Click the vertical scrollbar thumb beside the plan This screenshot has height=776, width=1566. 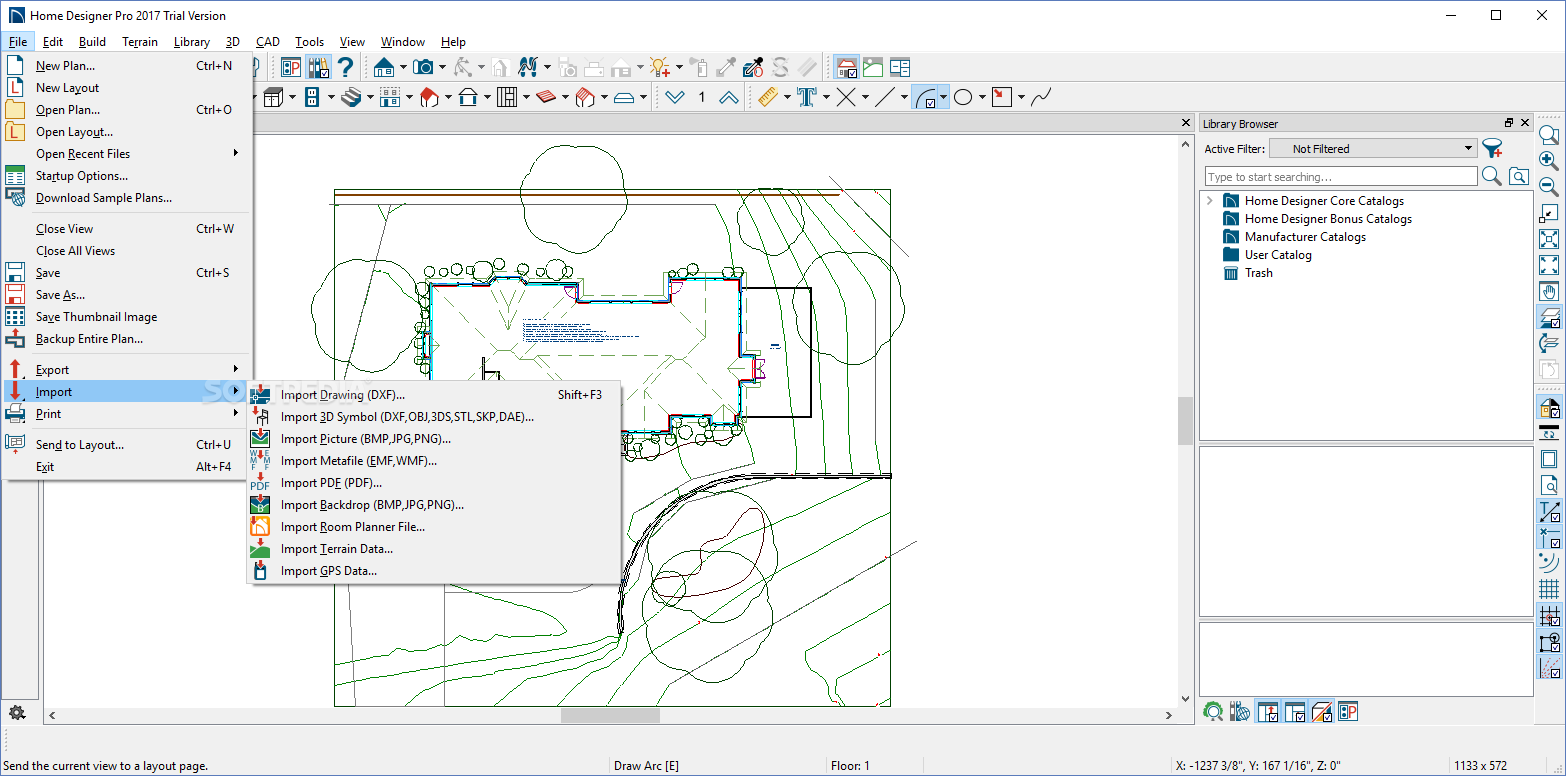tap(1186, 420)
